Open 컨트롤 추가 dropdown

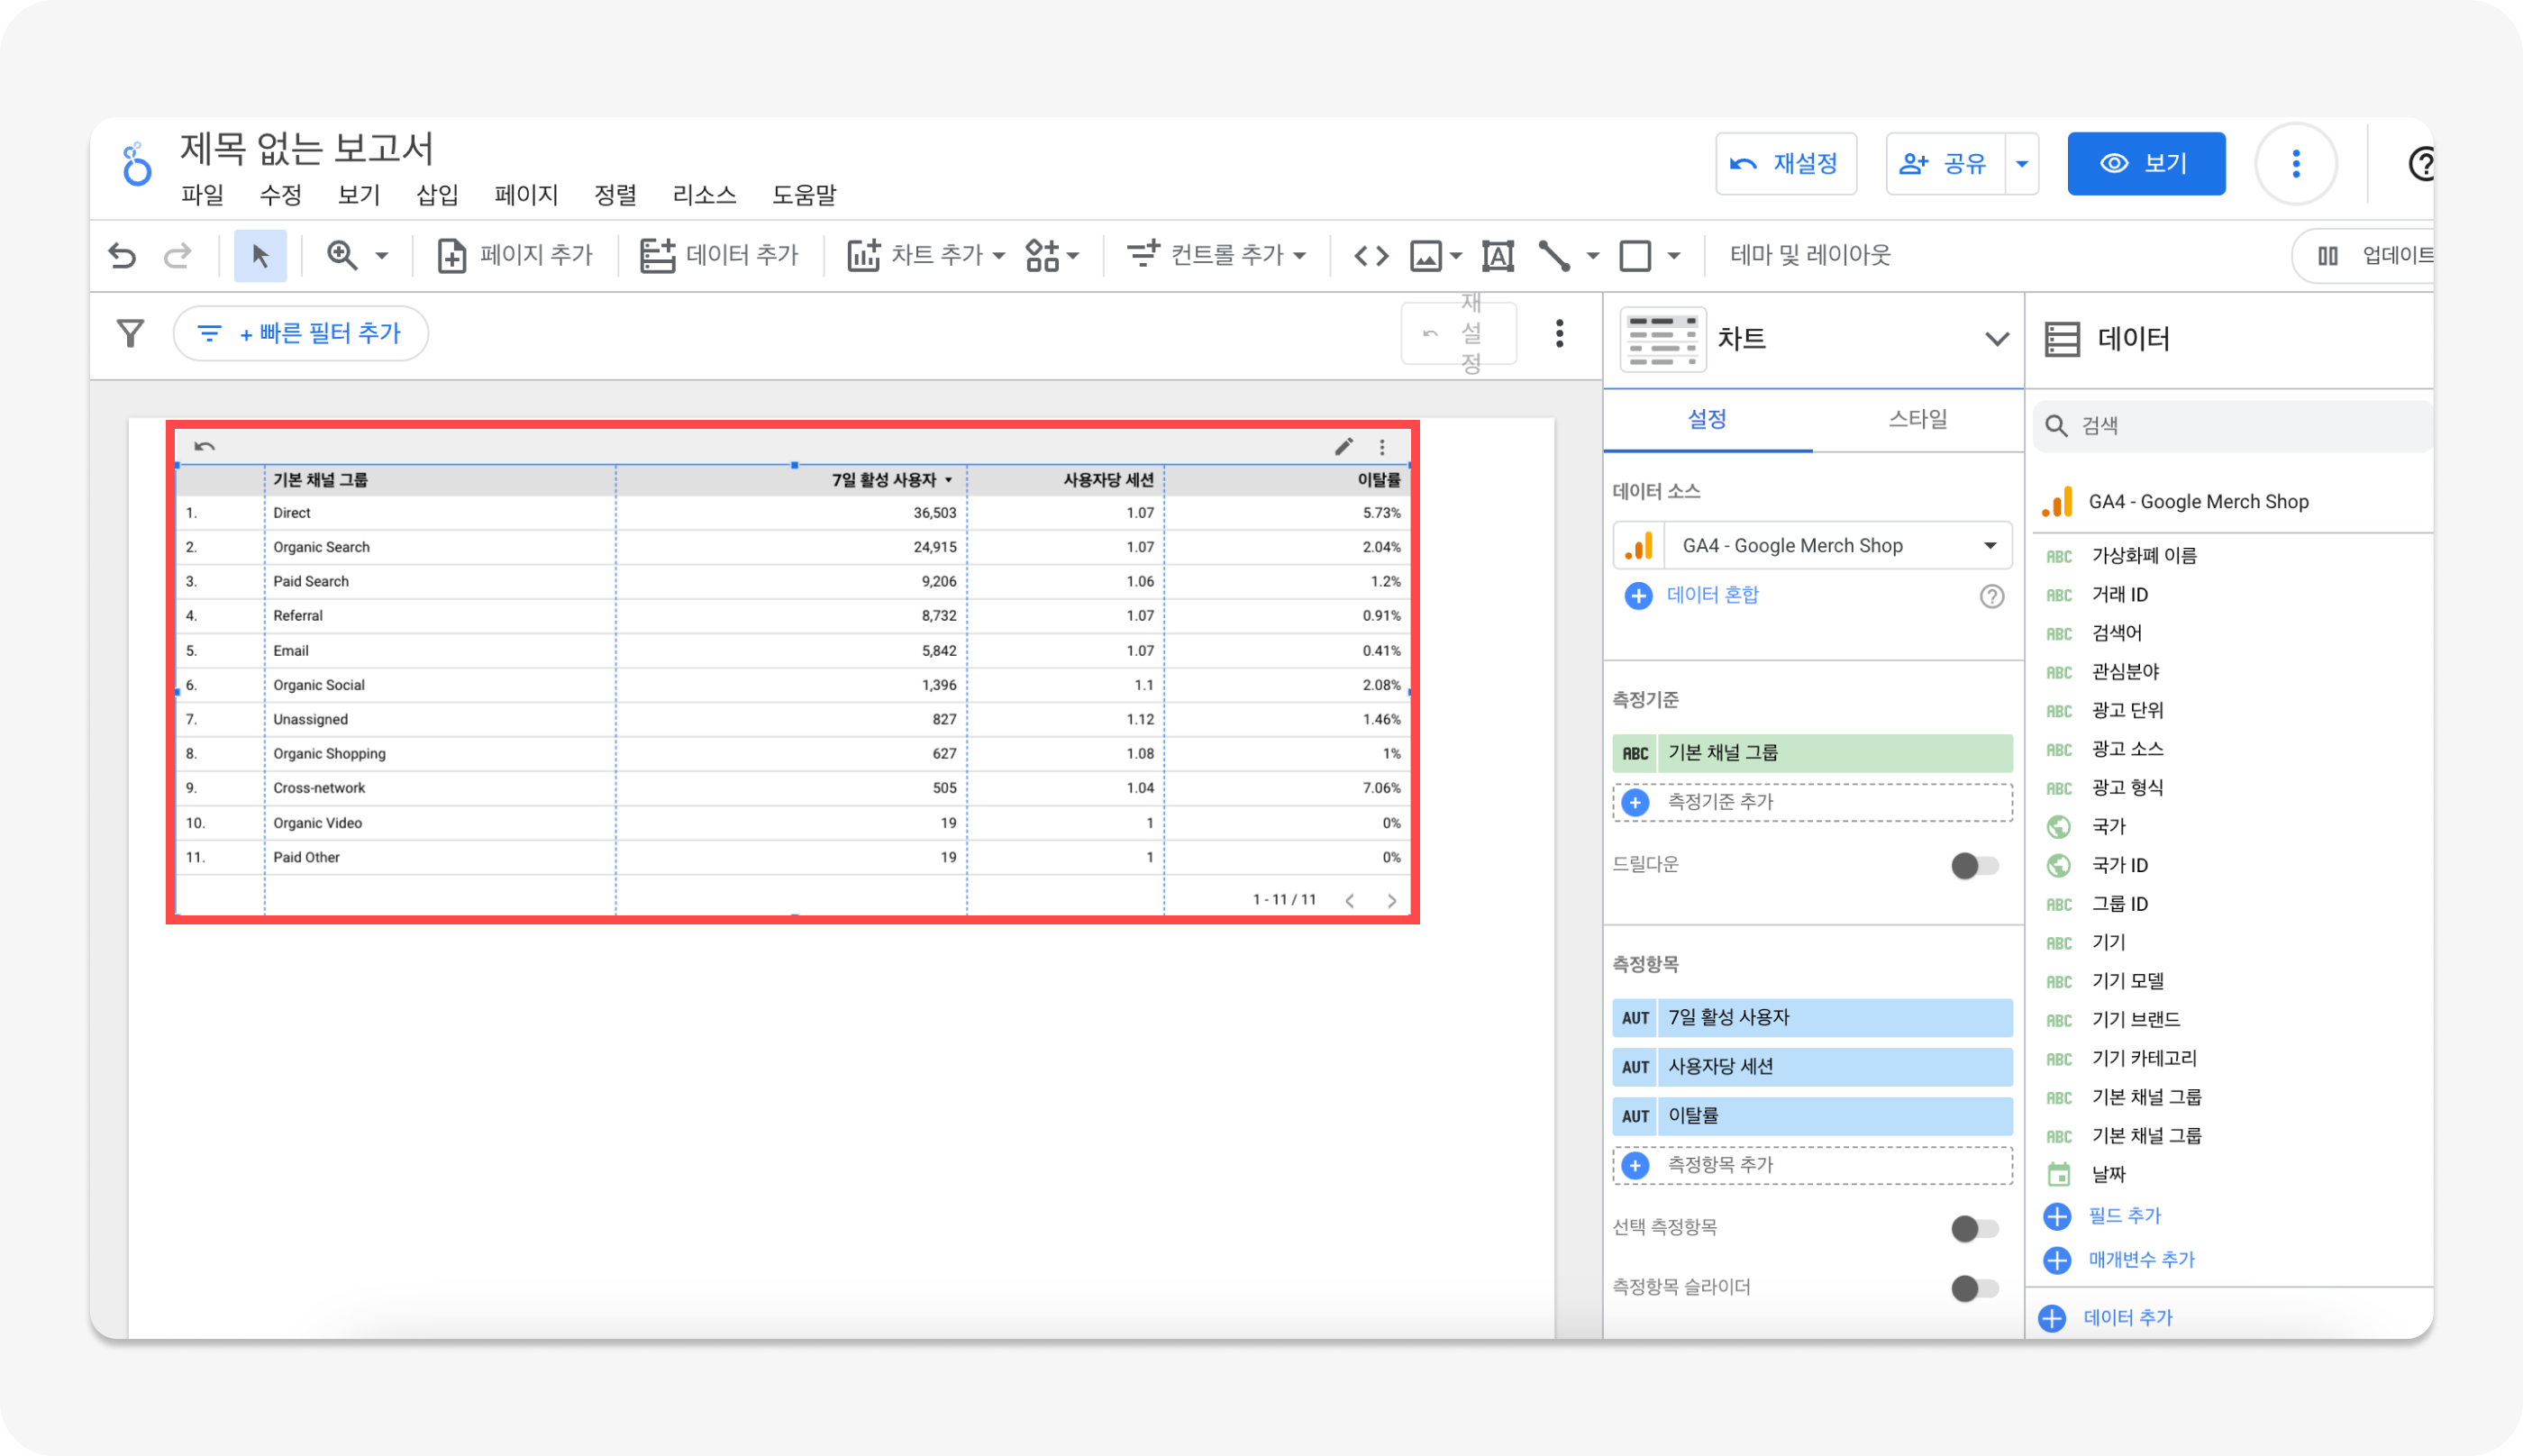point(1216,256)
